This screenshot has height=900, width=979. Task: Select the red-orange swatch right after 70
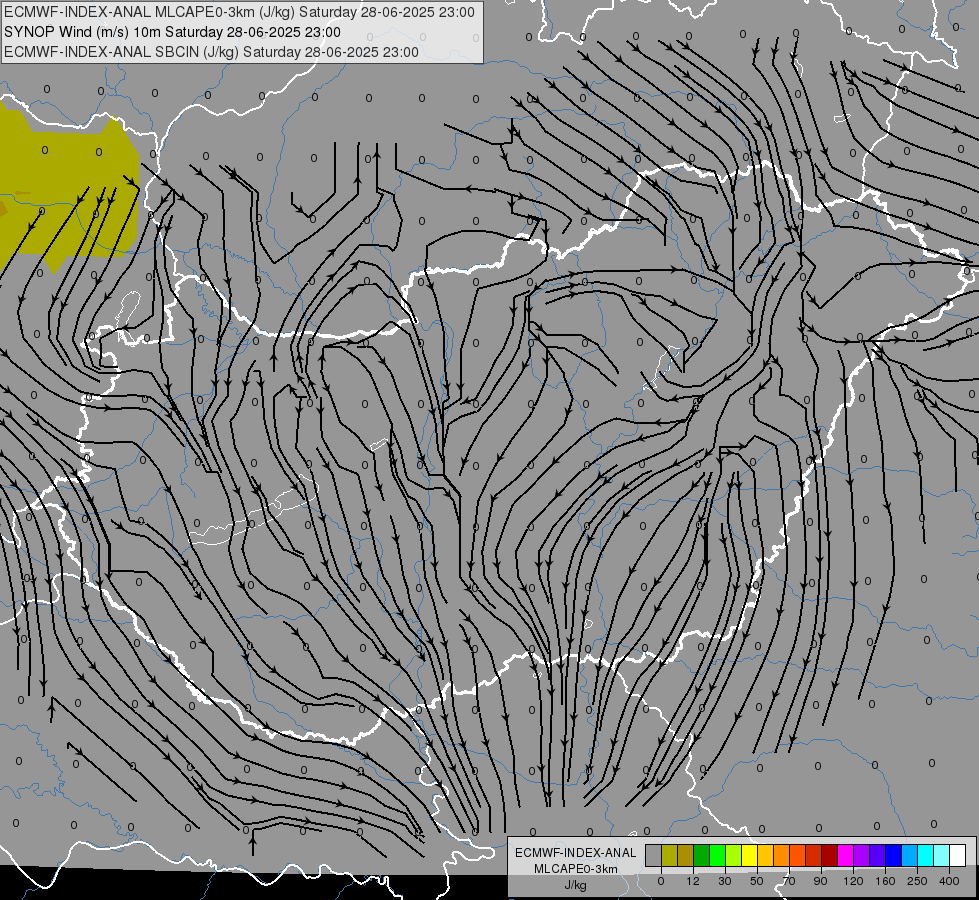(x=798, y=855)
